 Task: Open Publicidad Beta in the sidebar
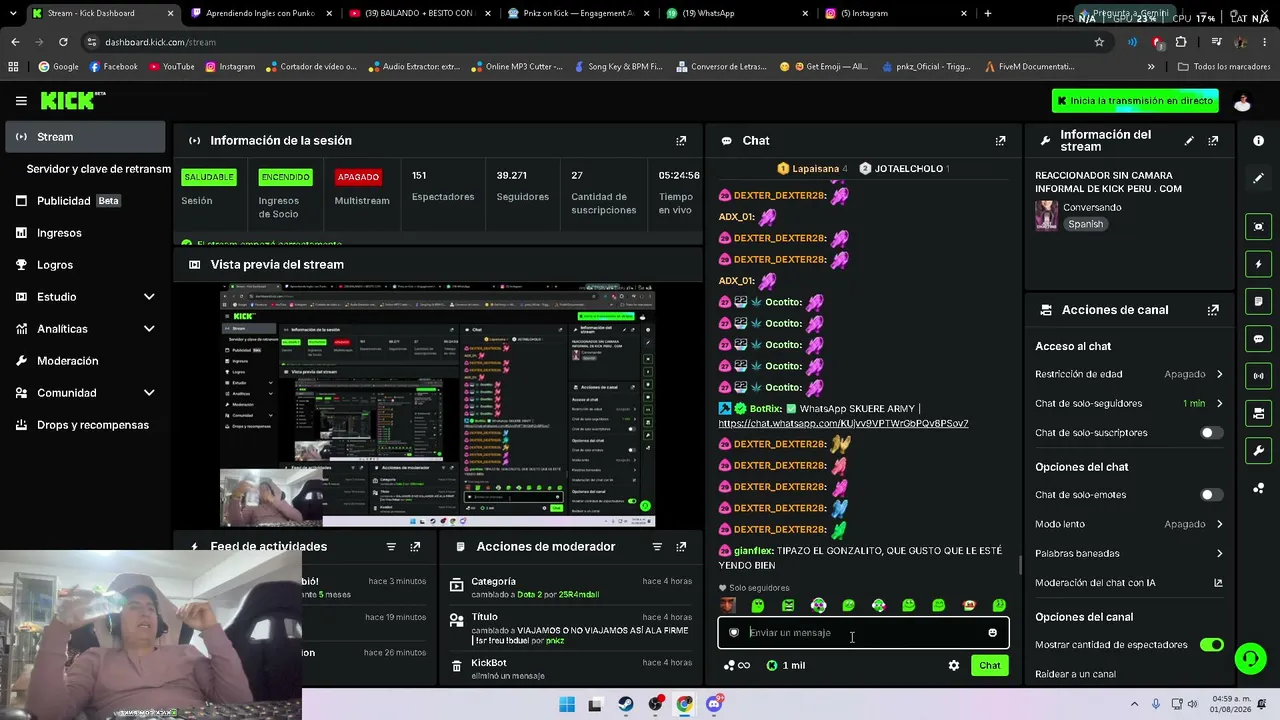[x=85, y=201]
